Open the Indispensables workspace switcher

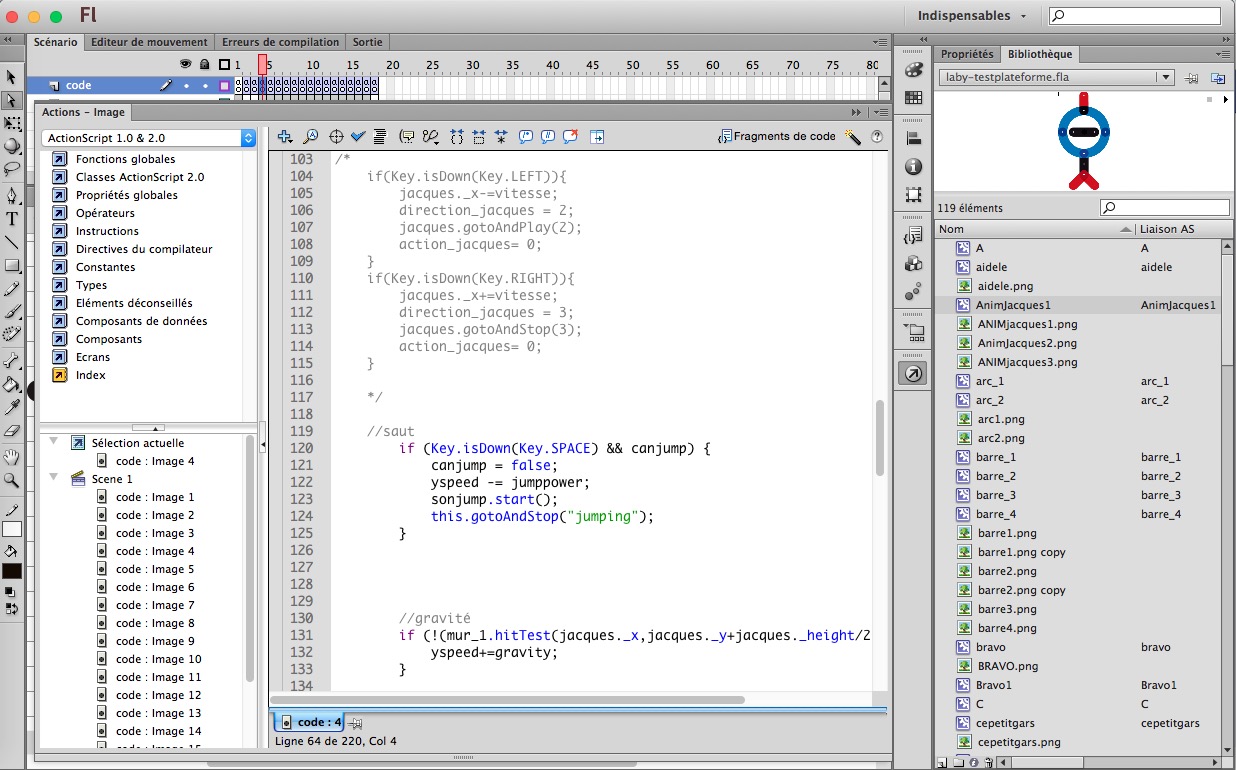(972, 16)
